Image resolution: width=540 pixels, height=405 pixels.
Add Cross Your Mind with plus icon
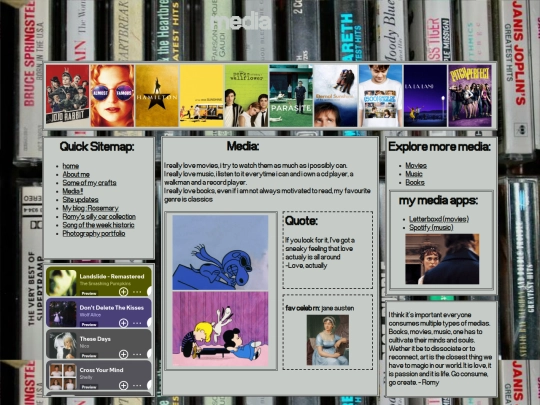pyautogui.click(x=123, y=385)
